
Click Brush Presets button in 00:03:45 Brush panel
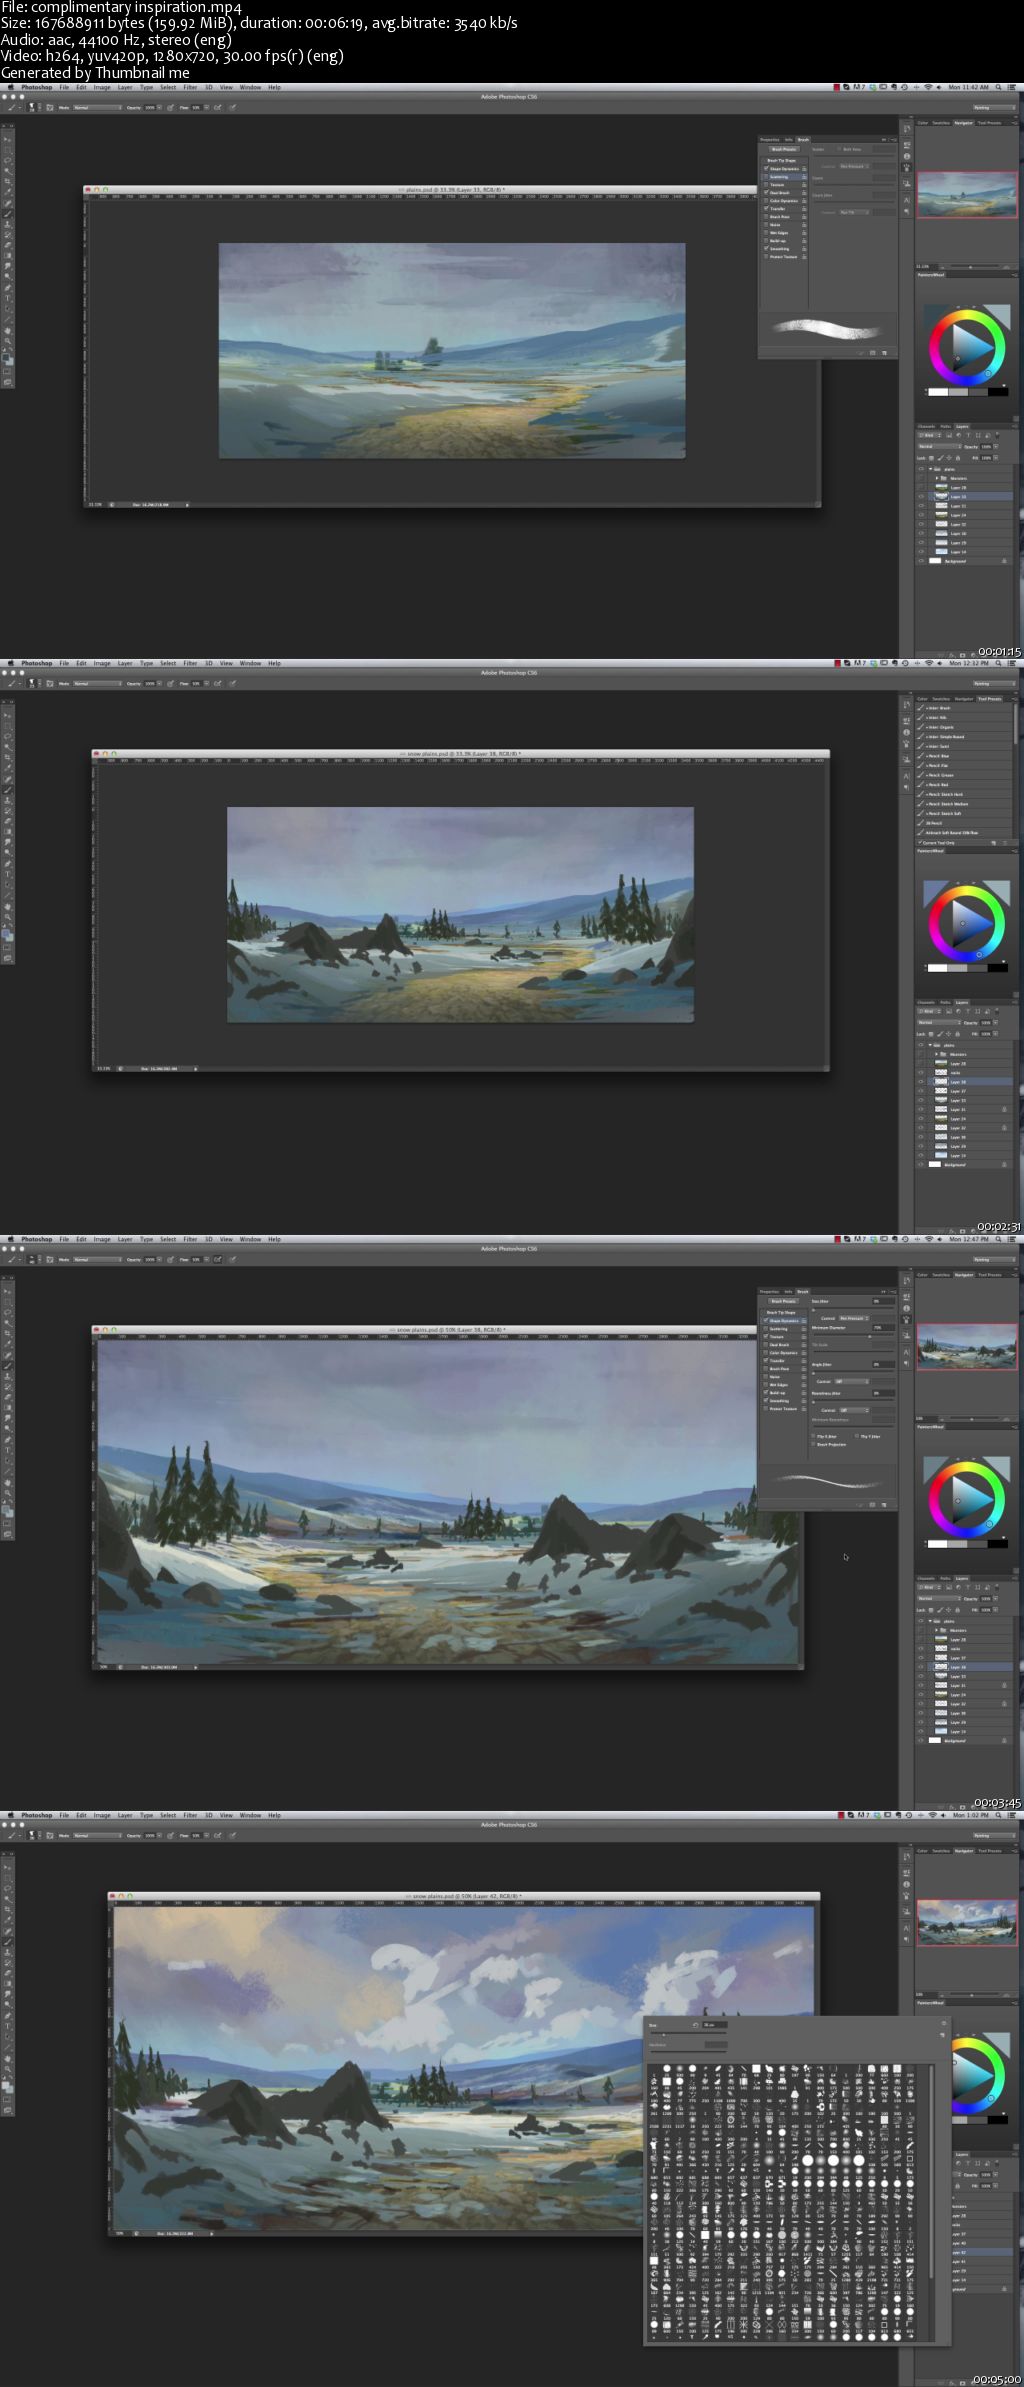[784, 1301]
